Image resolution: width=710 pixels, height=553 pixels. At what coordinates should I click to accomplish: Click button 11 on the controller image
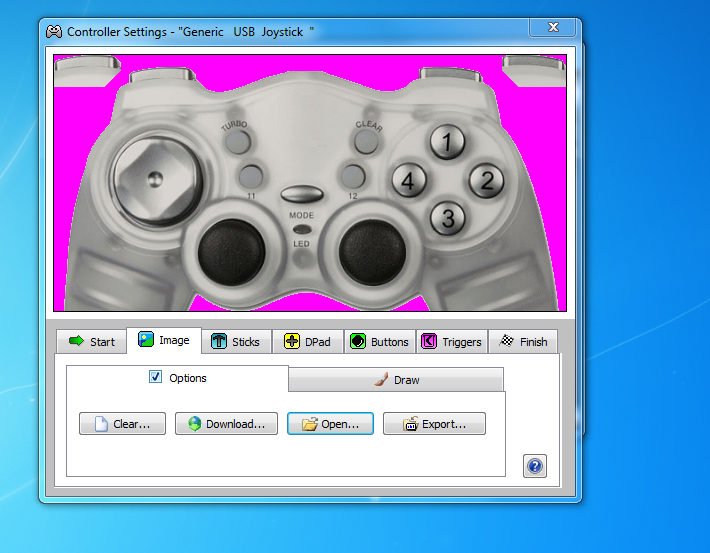251,176
